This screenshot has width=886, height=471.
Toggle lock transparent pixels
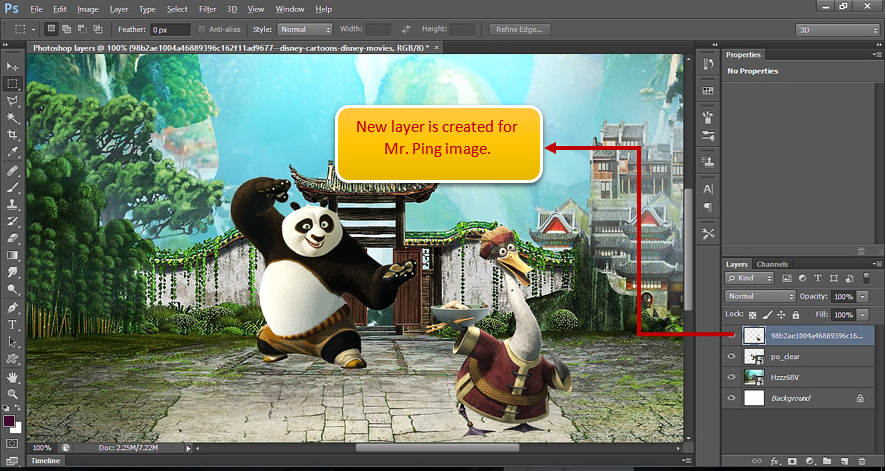coord(753,315)
